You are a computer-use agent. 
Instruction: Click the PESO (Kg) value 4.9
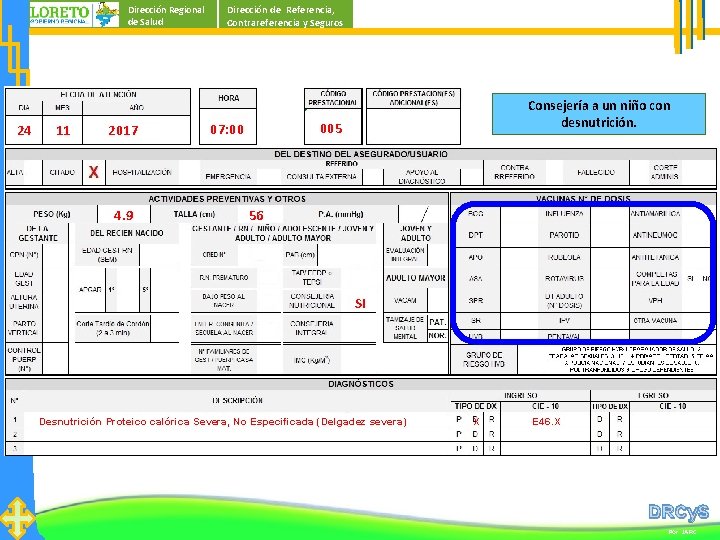(124, 215)
